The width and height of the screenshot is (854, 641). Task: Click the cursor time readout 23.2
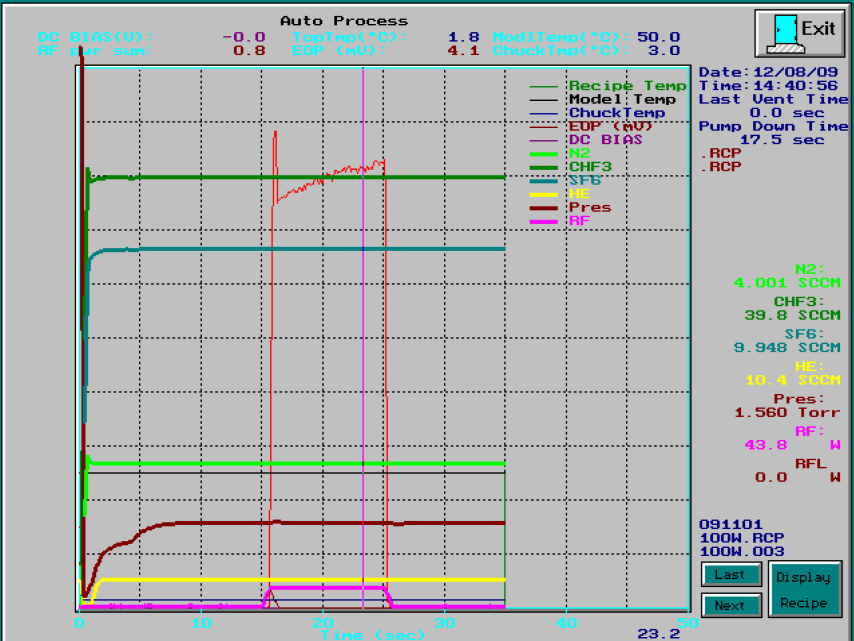point(658,634)
